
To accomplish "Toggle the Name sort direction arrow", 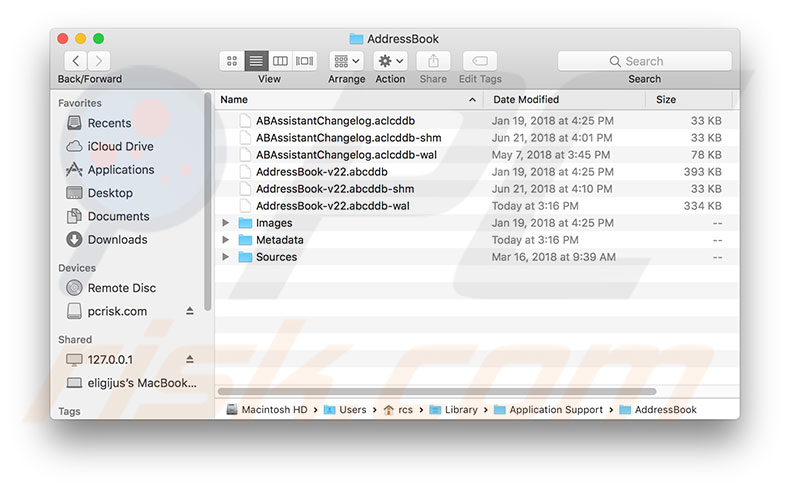I will pos(472,100).
